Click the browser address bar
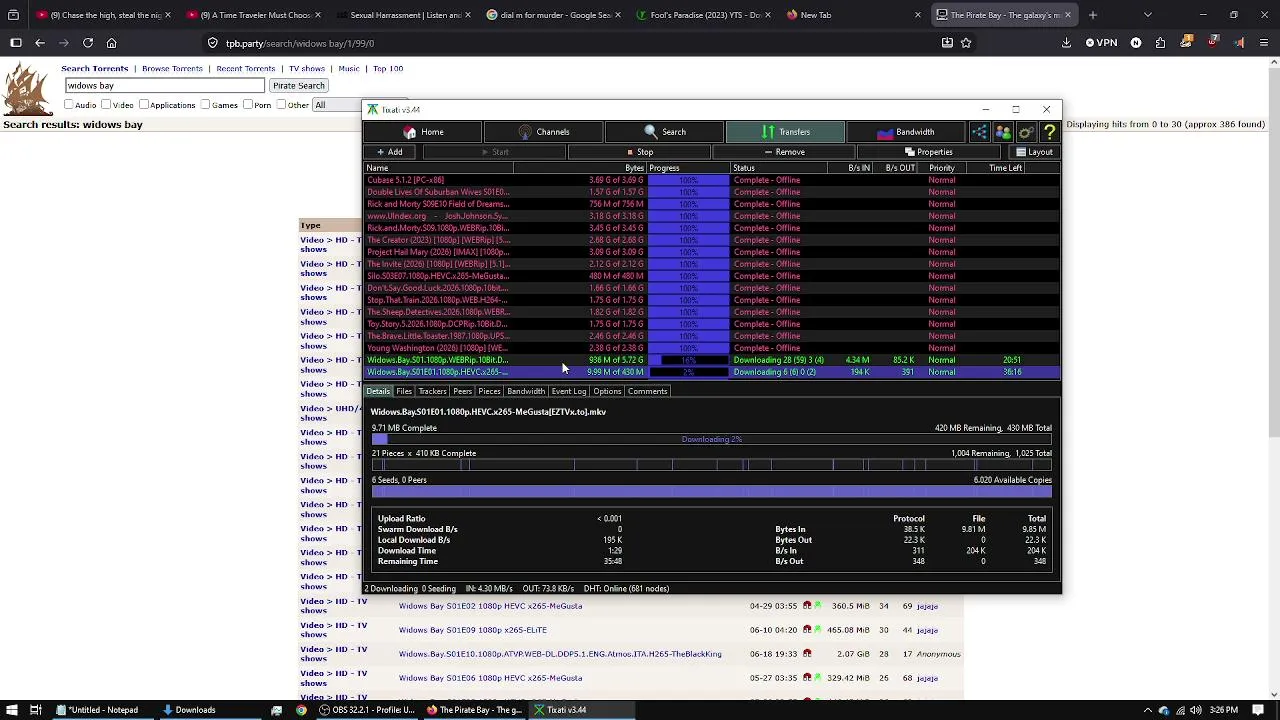Screen dimensions: 1280x720 pyautogui.click(x=570, y=43)
